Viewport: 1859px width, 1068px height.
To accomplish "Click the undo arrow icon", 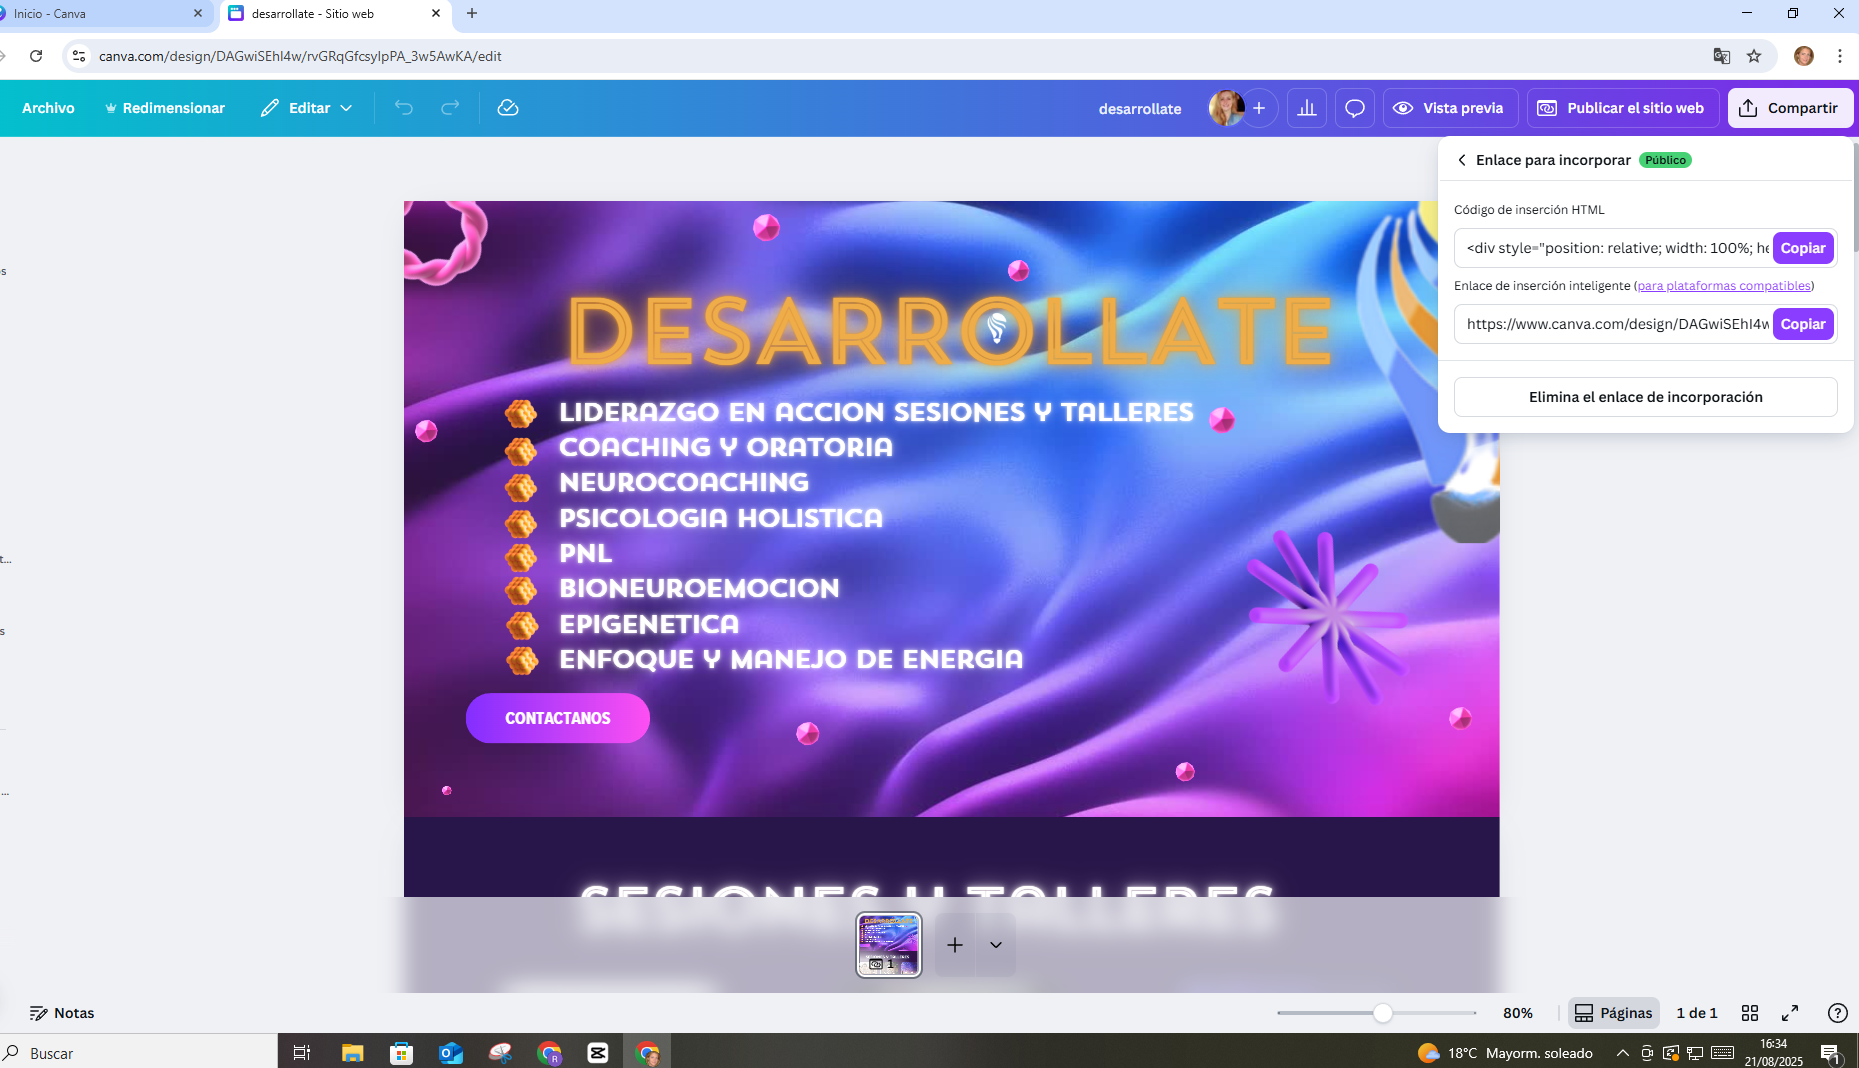I will coord(404,108).
